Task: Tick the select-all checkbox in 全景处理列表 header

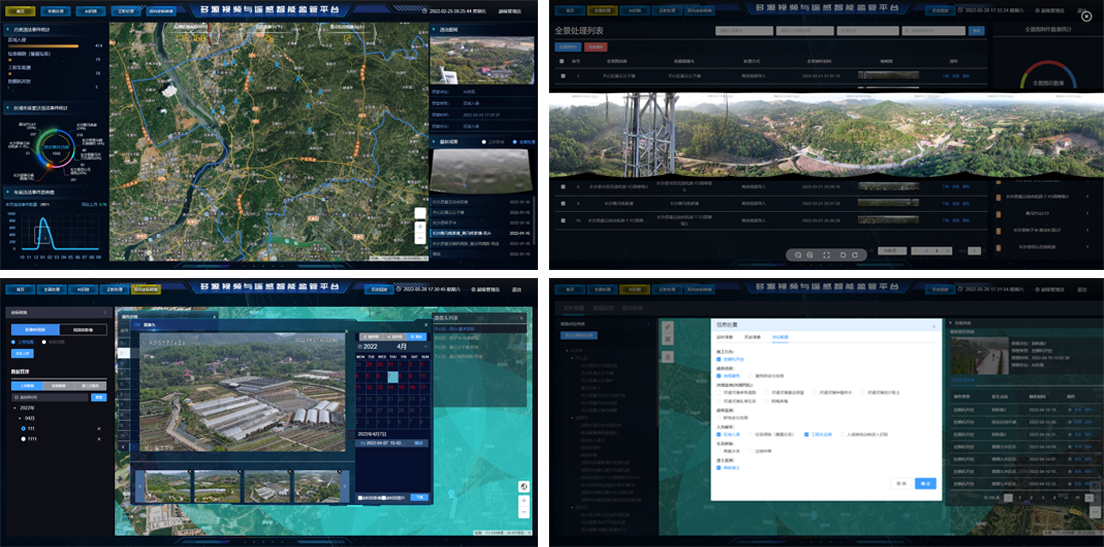Action: pyautogui.click(x=561, y=62)
